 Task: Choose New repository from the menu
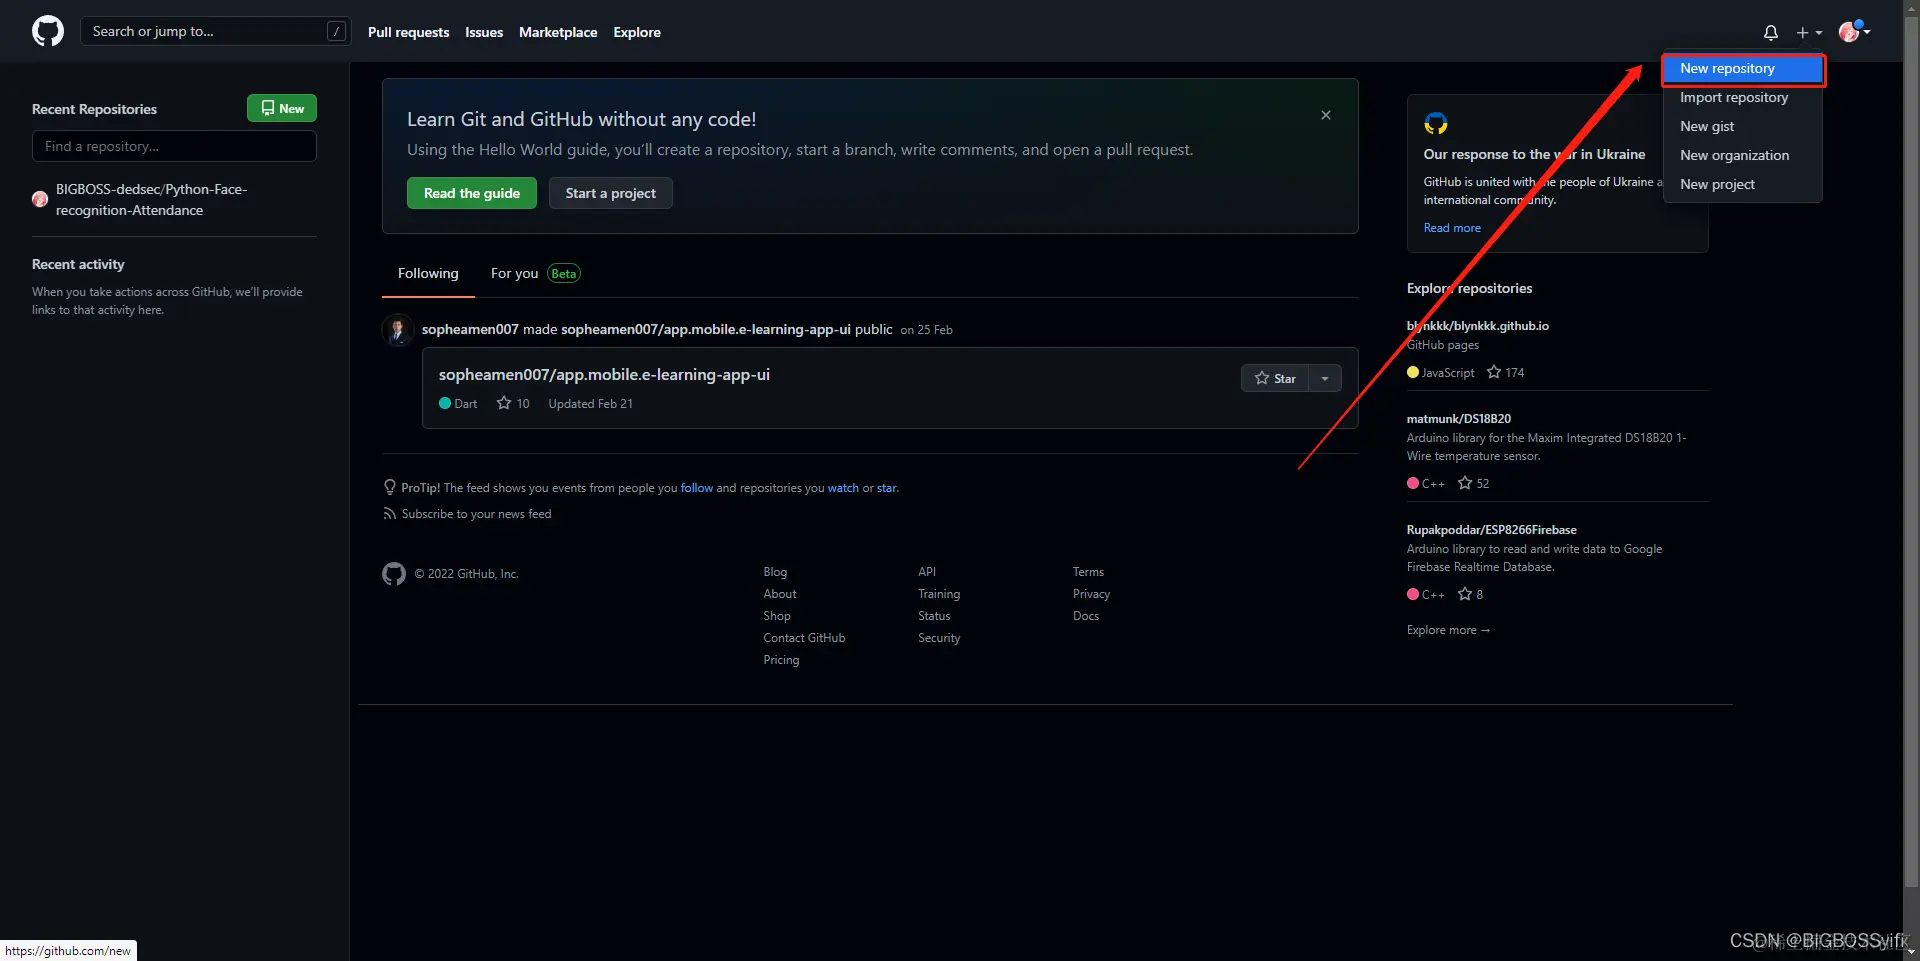(1743, 68)
